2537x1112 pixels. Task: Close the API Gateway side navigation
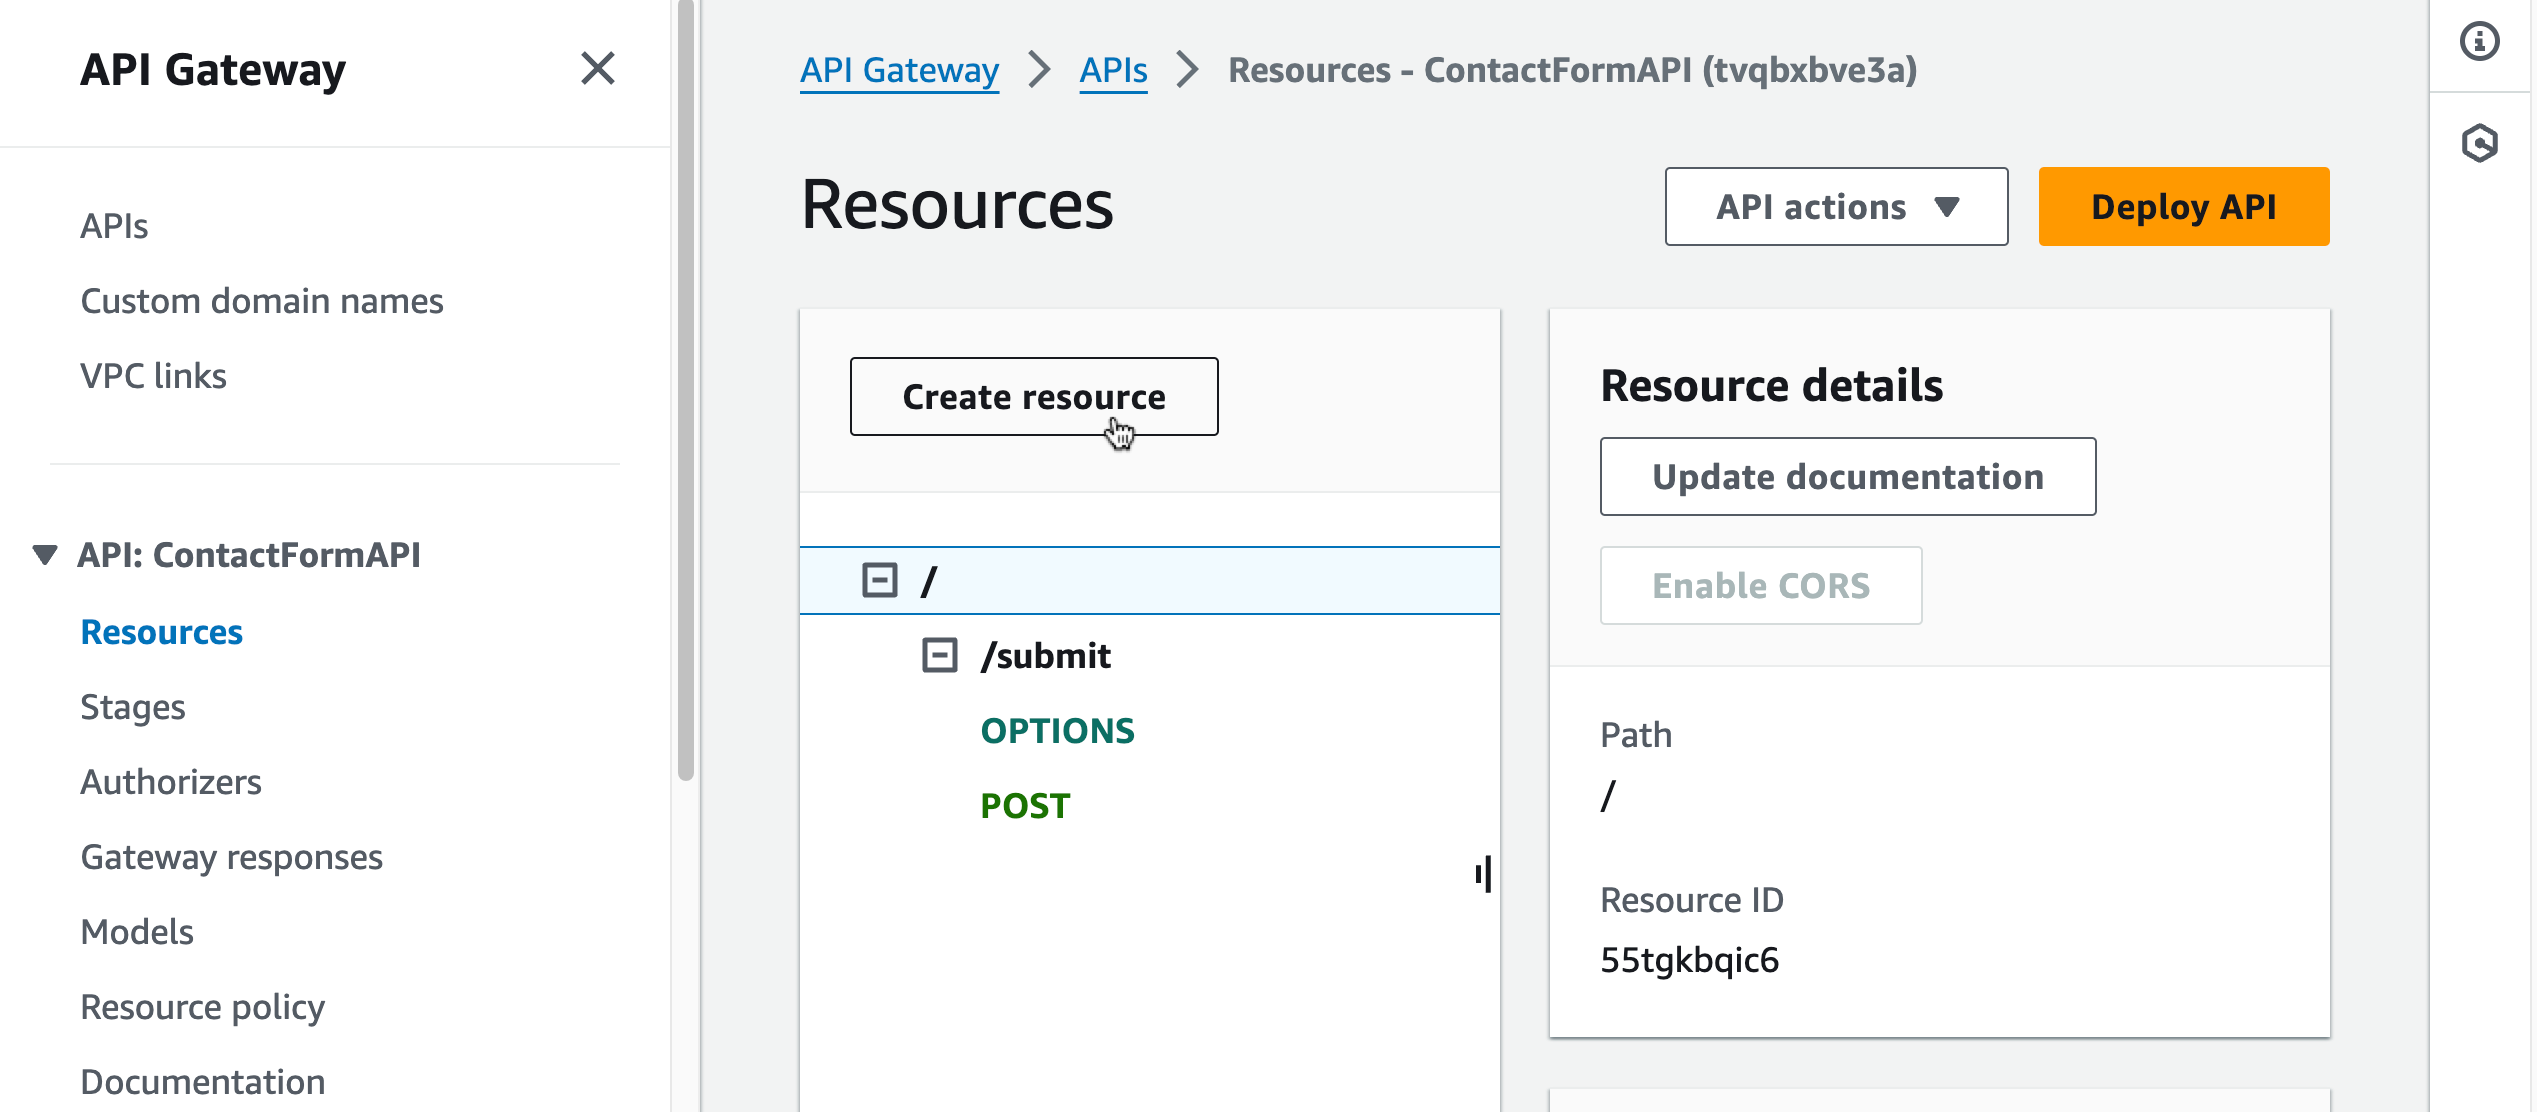pyautogui.click(x=597, y=69)
